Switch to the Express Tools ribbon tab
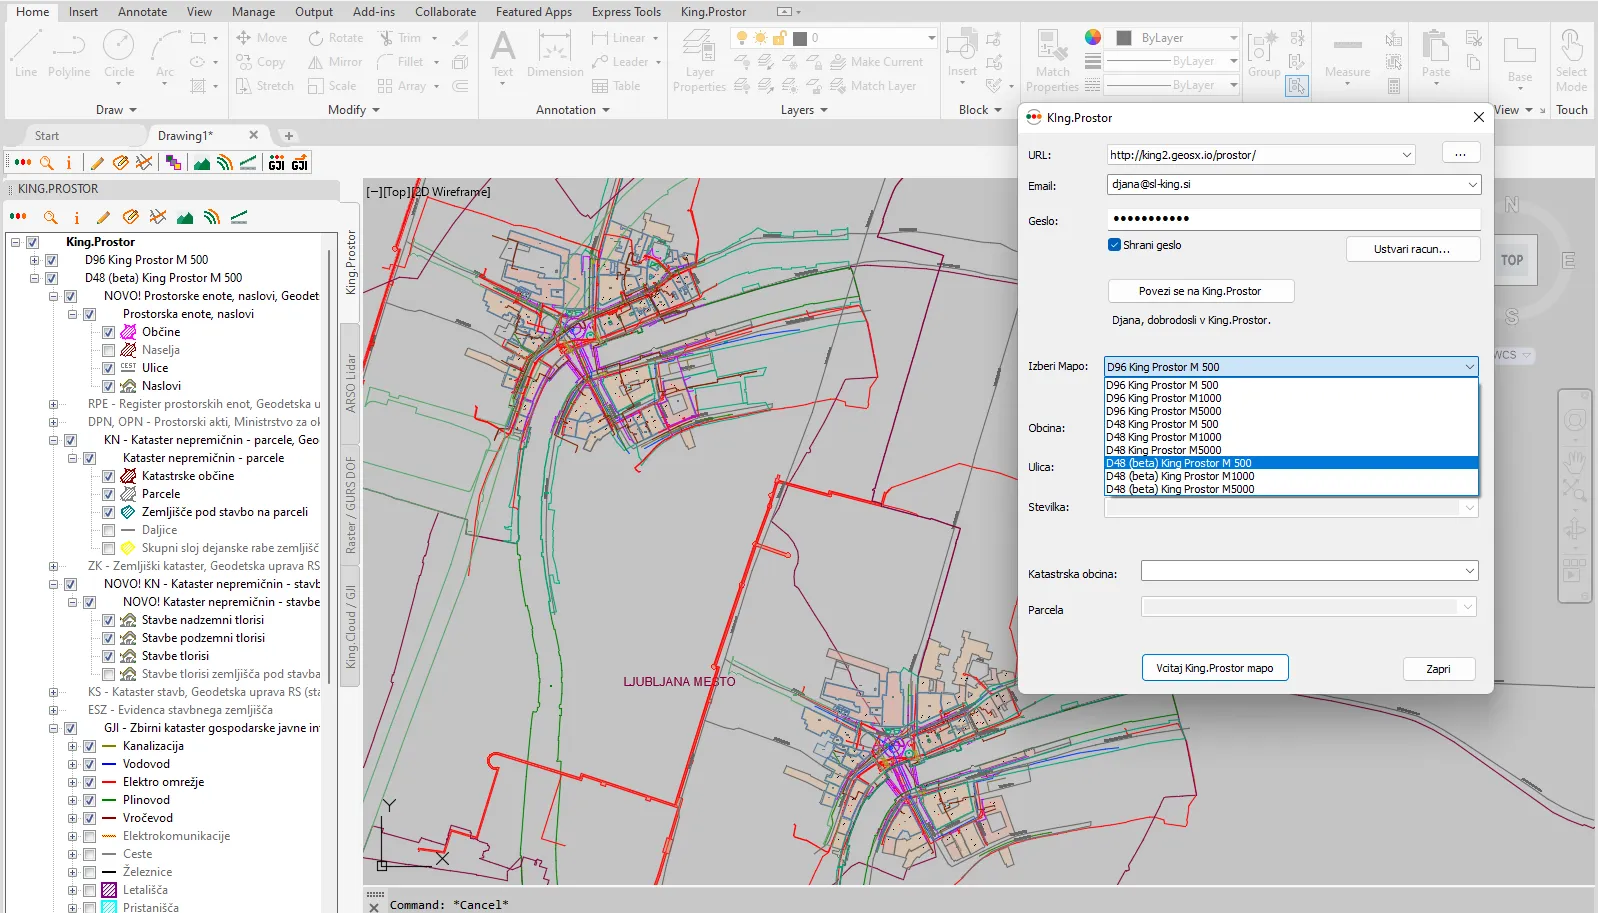The height and width of the screenshot is (913, 1598). click(x=625, y=12)
